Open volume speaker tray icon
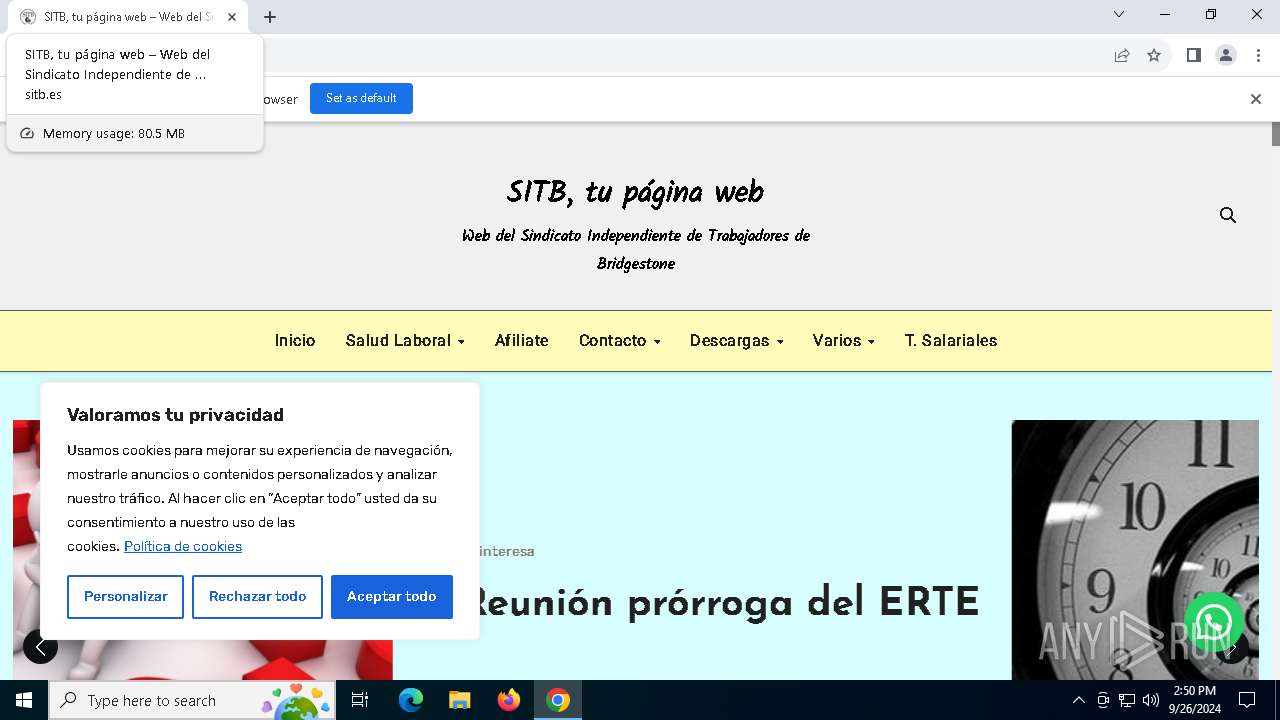Image resolution: width=1280 pixels, height=720 pixels. [x=1151, y=700]
